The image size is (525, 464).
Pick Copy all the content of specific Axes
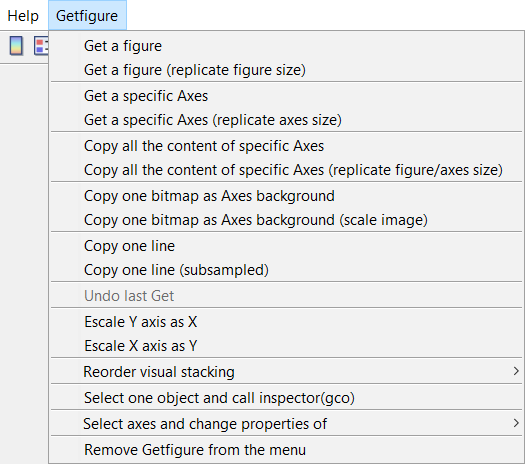pos(286,146)
